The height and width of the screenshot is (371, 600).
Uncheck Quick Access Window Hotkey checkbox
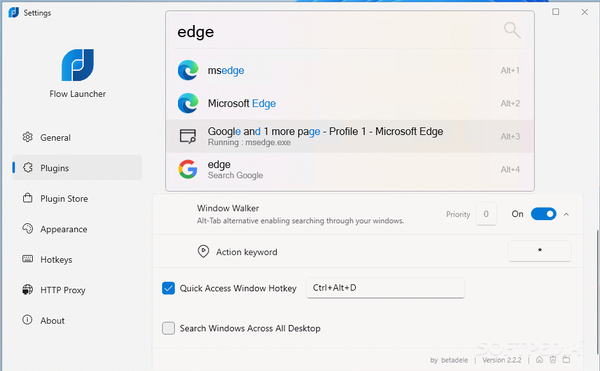tap(168, 288)
